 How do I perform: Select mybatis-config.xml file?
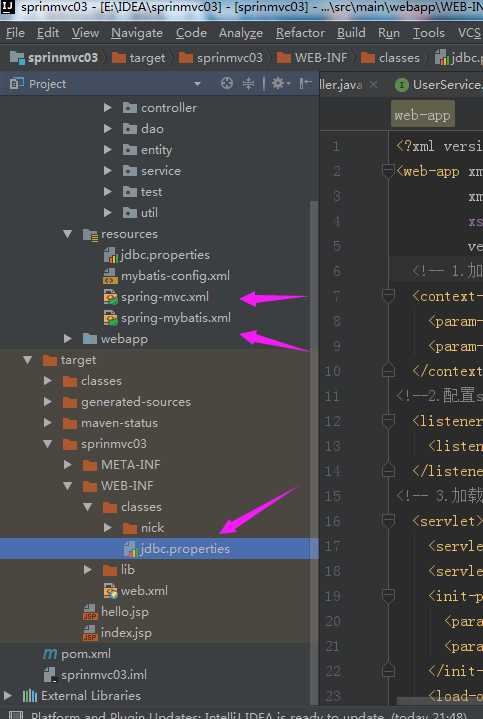point(167,276)
